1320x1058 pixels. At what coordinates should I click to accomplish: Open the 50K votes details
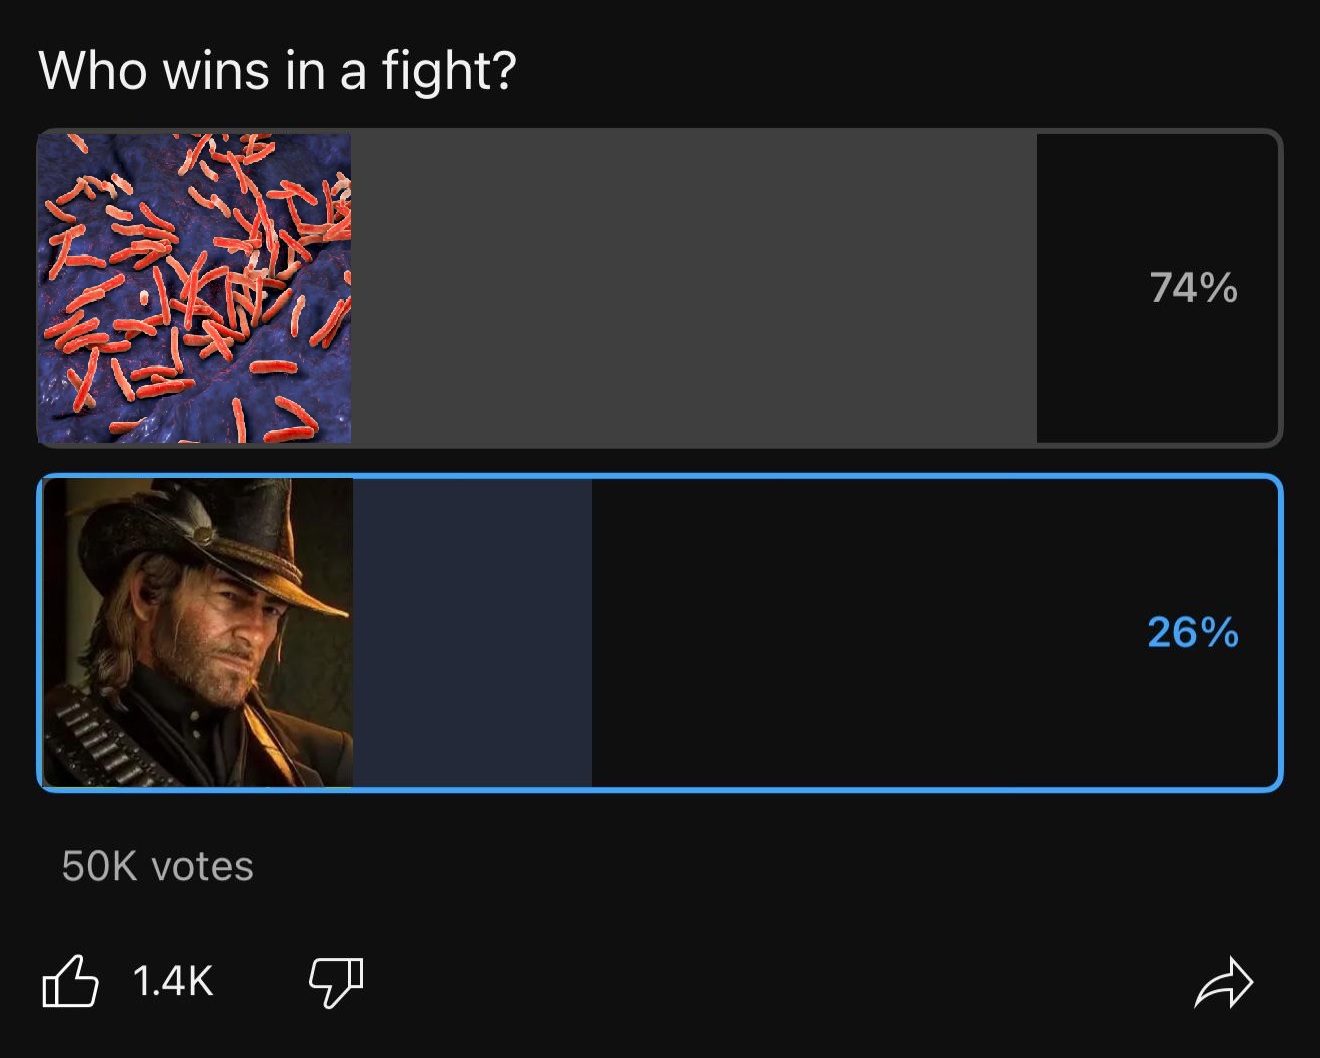tap(157, 866)
